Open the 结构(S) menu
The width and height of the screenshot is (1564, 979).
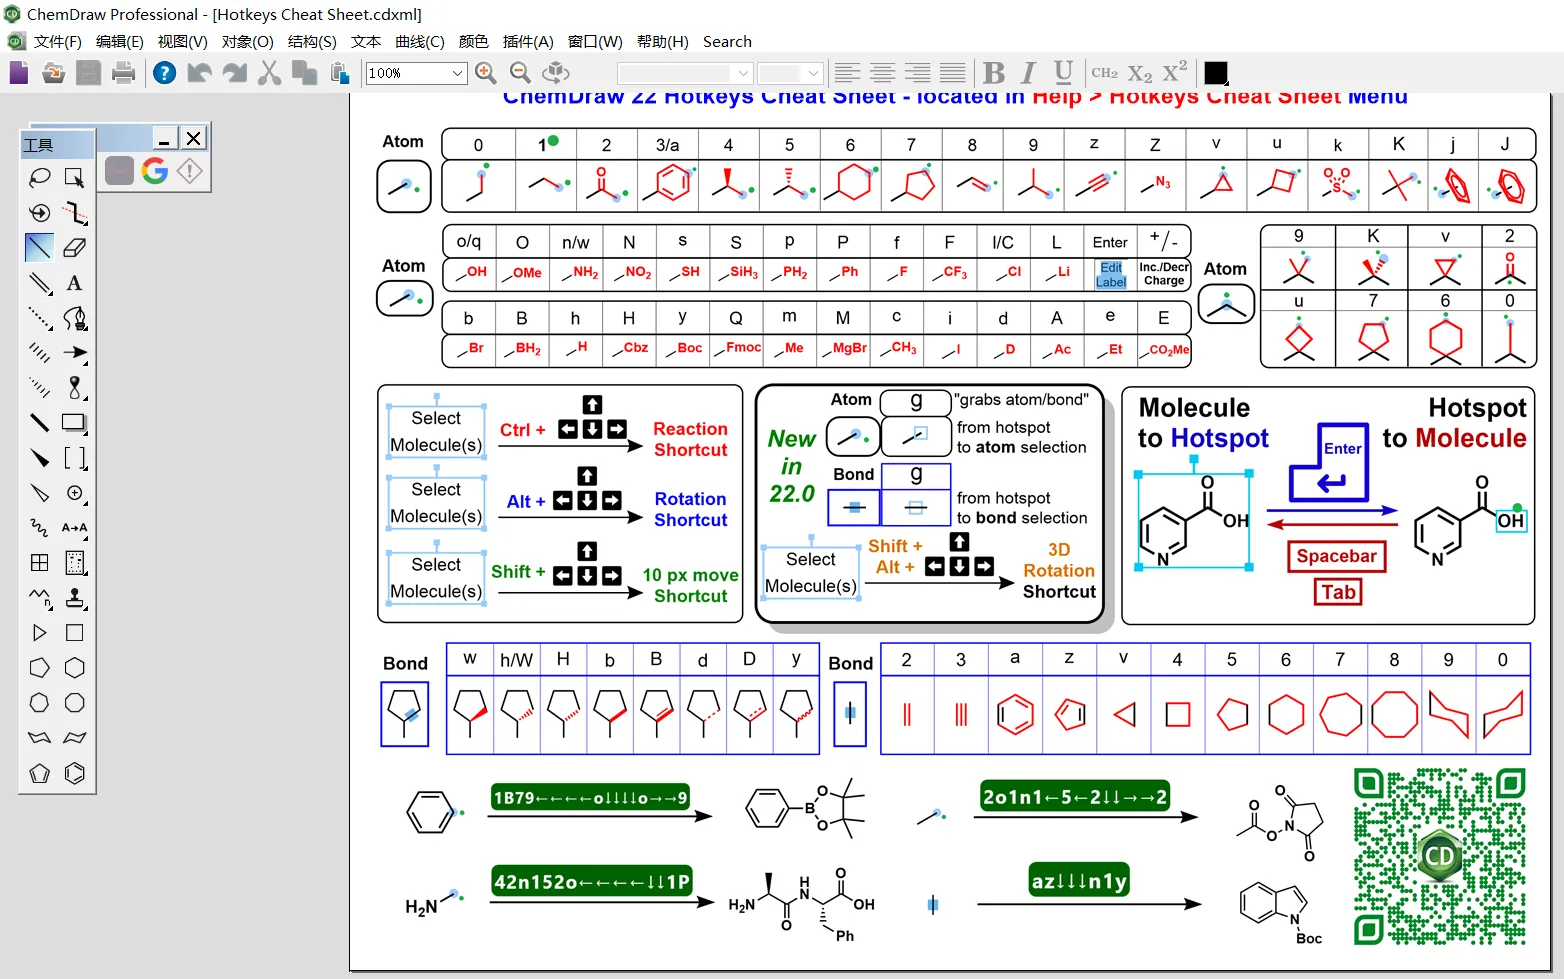click(312, 41)
